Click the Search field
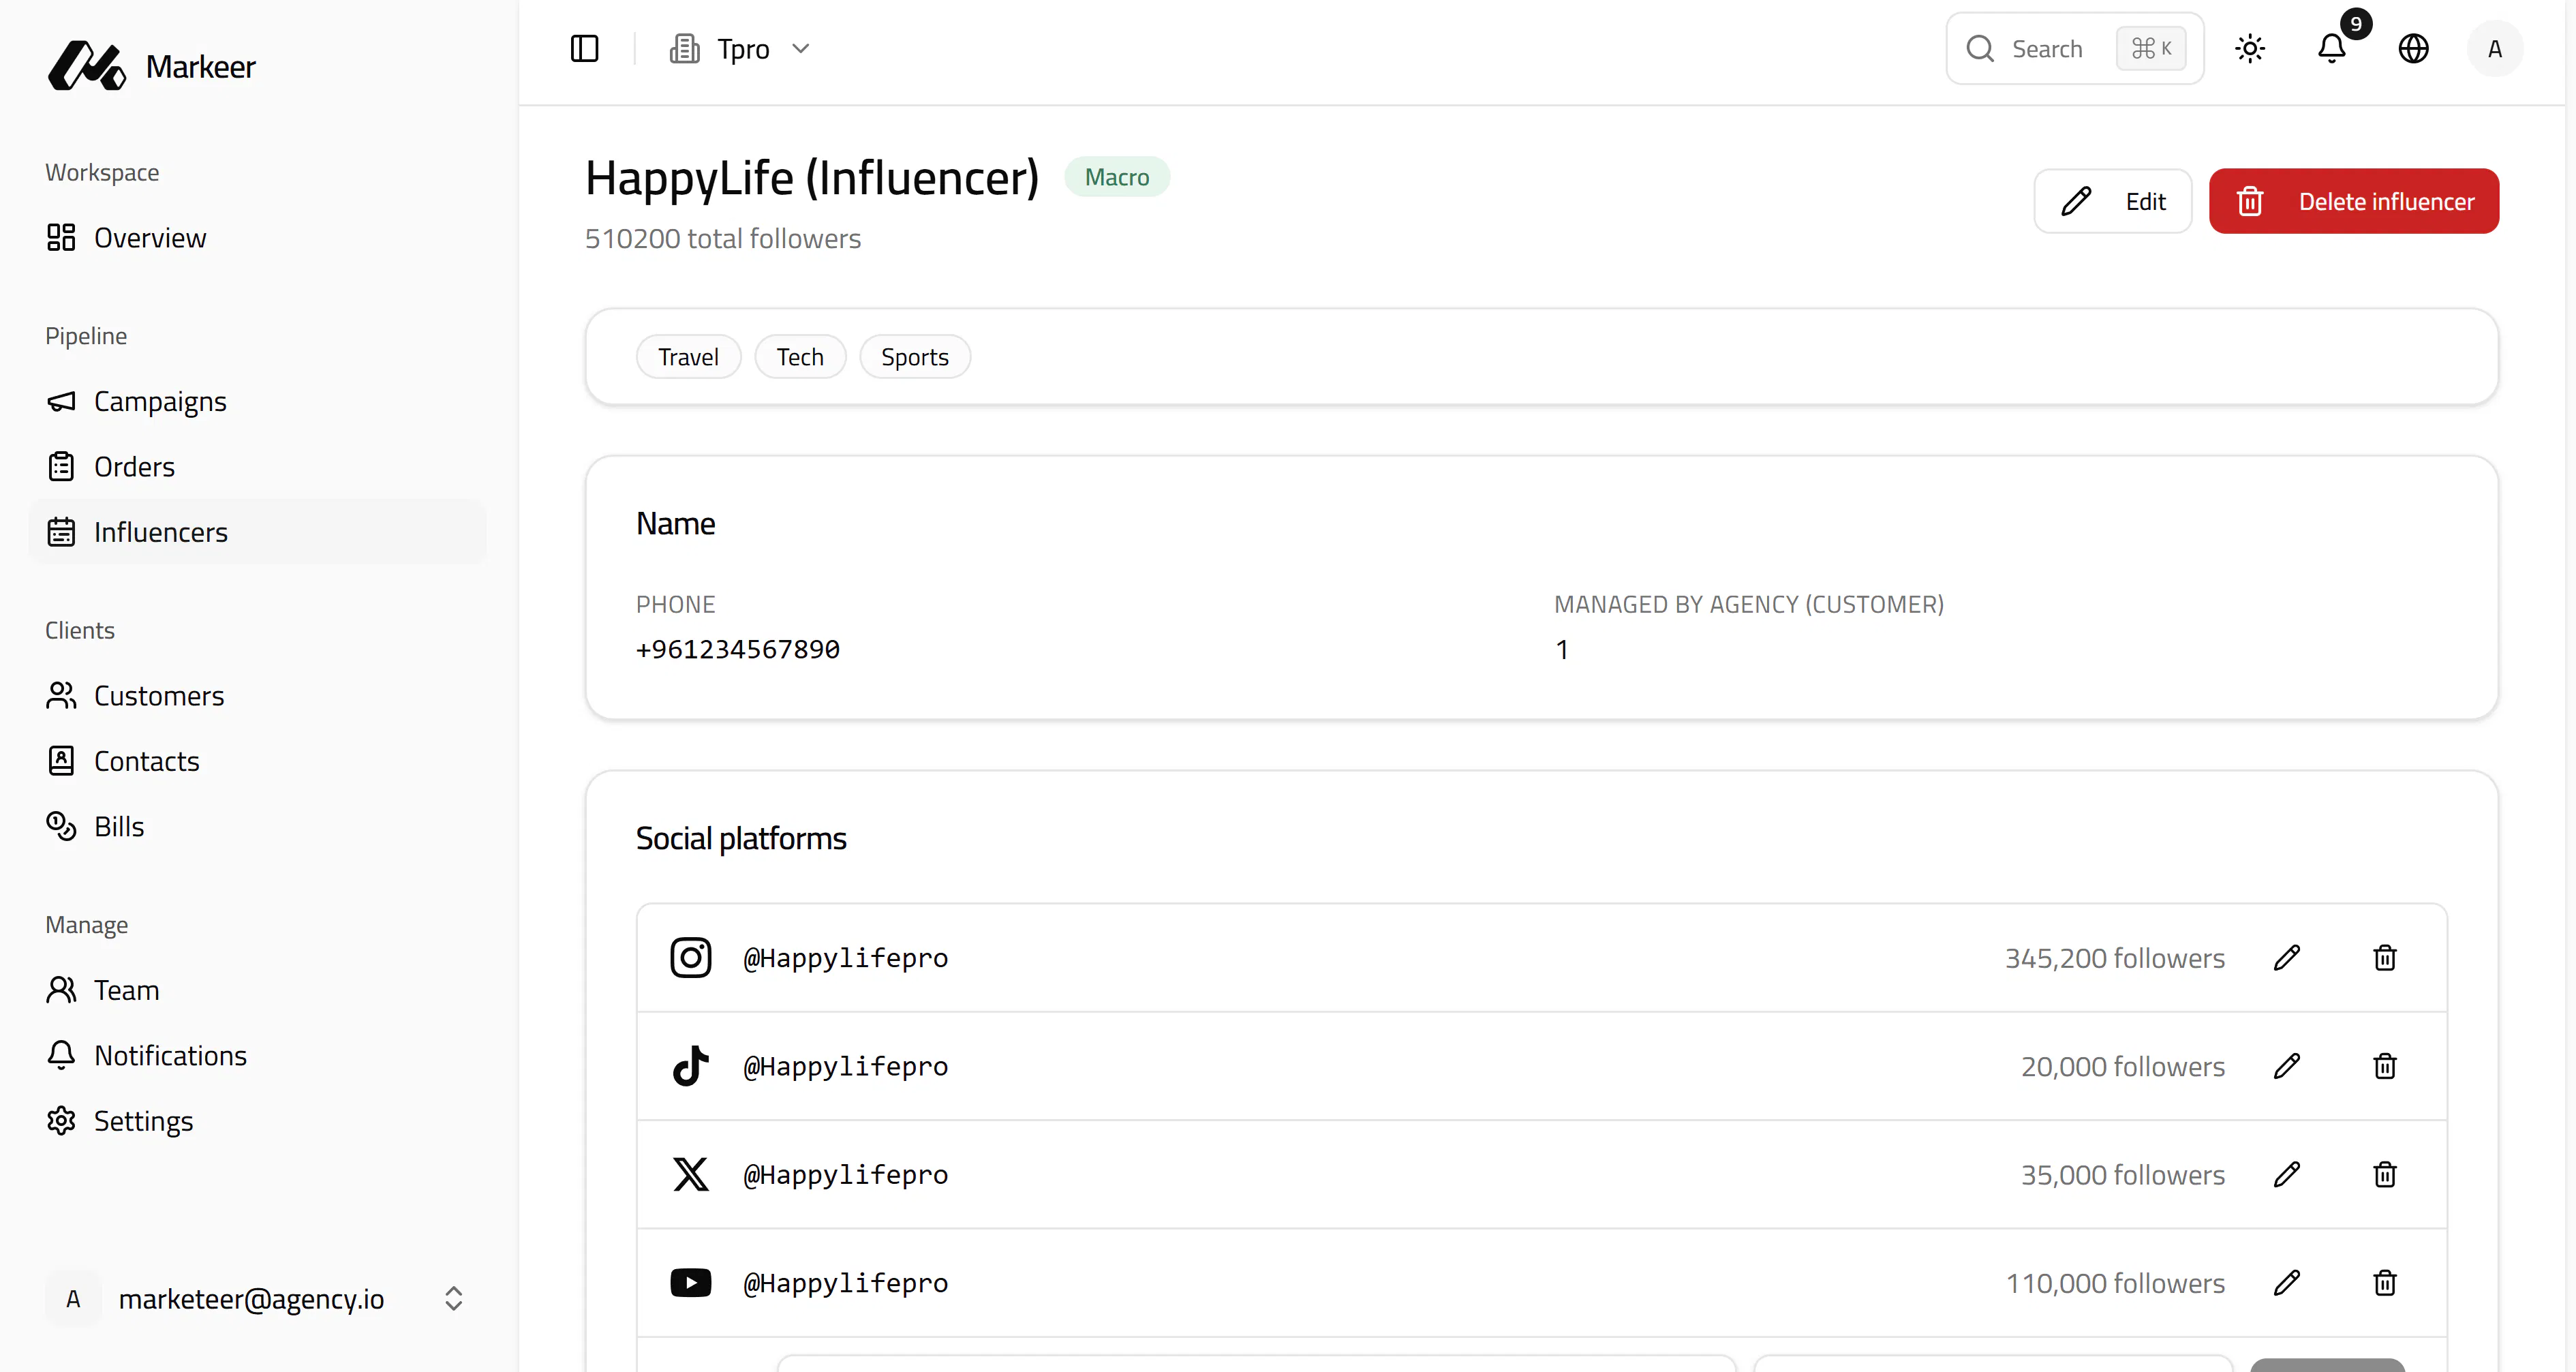The image size is (2576, 1372). click(2074, 48)
